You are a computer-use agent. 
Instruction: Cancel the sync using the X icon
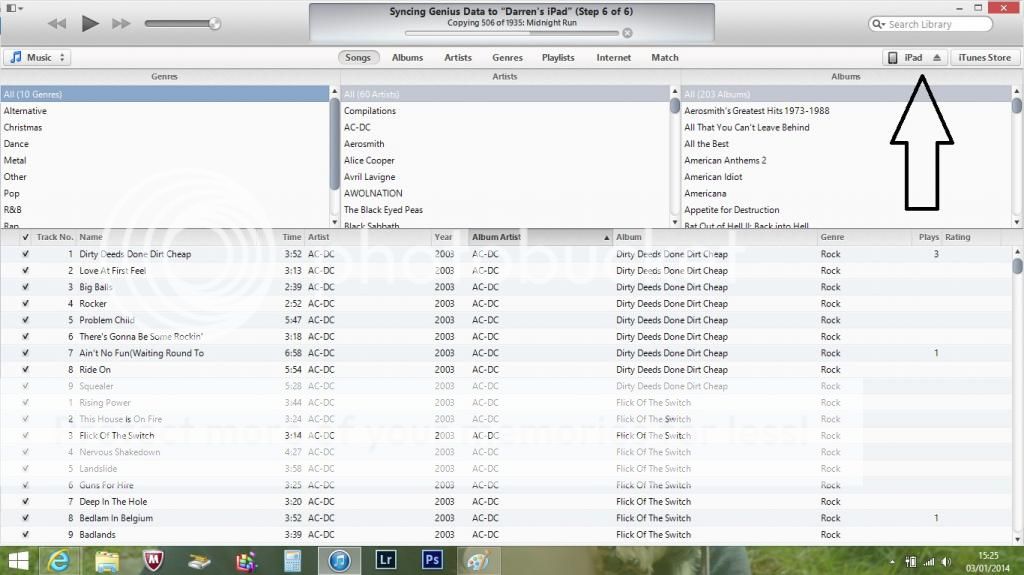pos(627,33)
